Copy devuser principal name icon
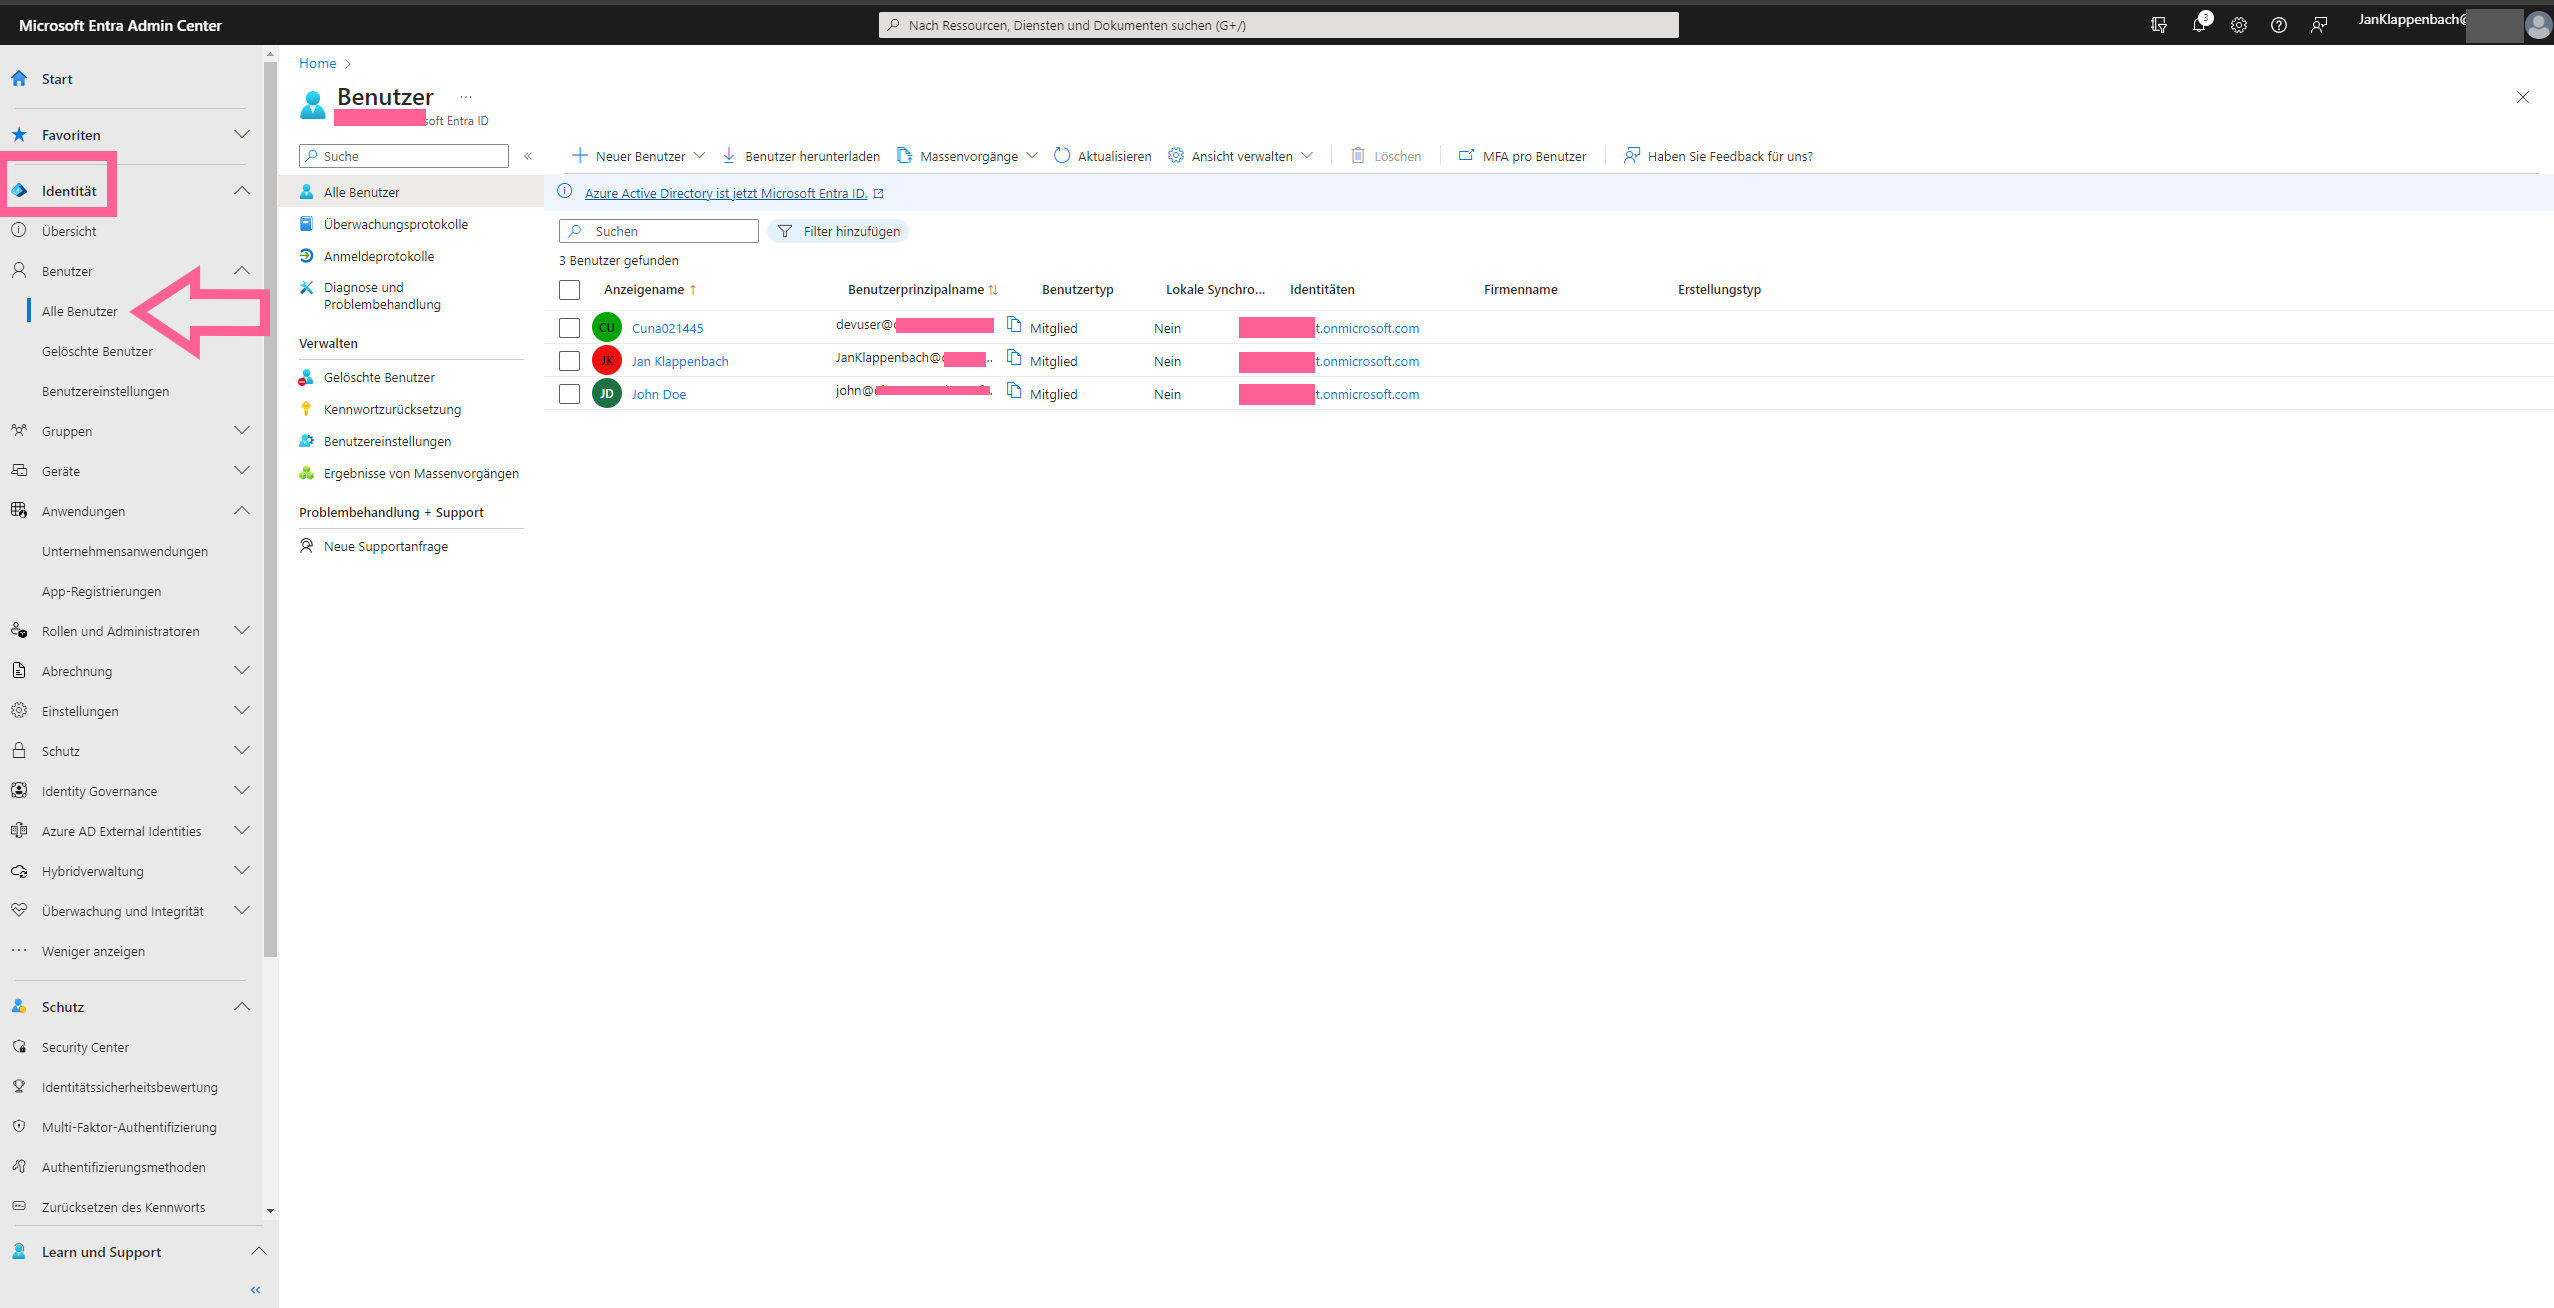The height and width of the screenshot is (1308, 2554). pyautogui.click(x=1014, y=324)
